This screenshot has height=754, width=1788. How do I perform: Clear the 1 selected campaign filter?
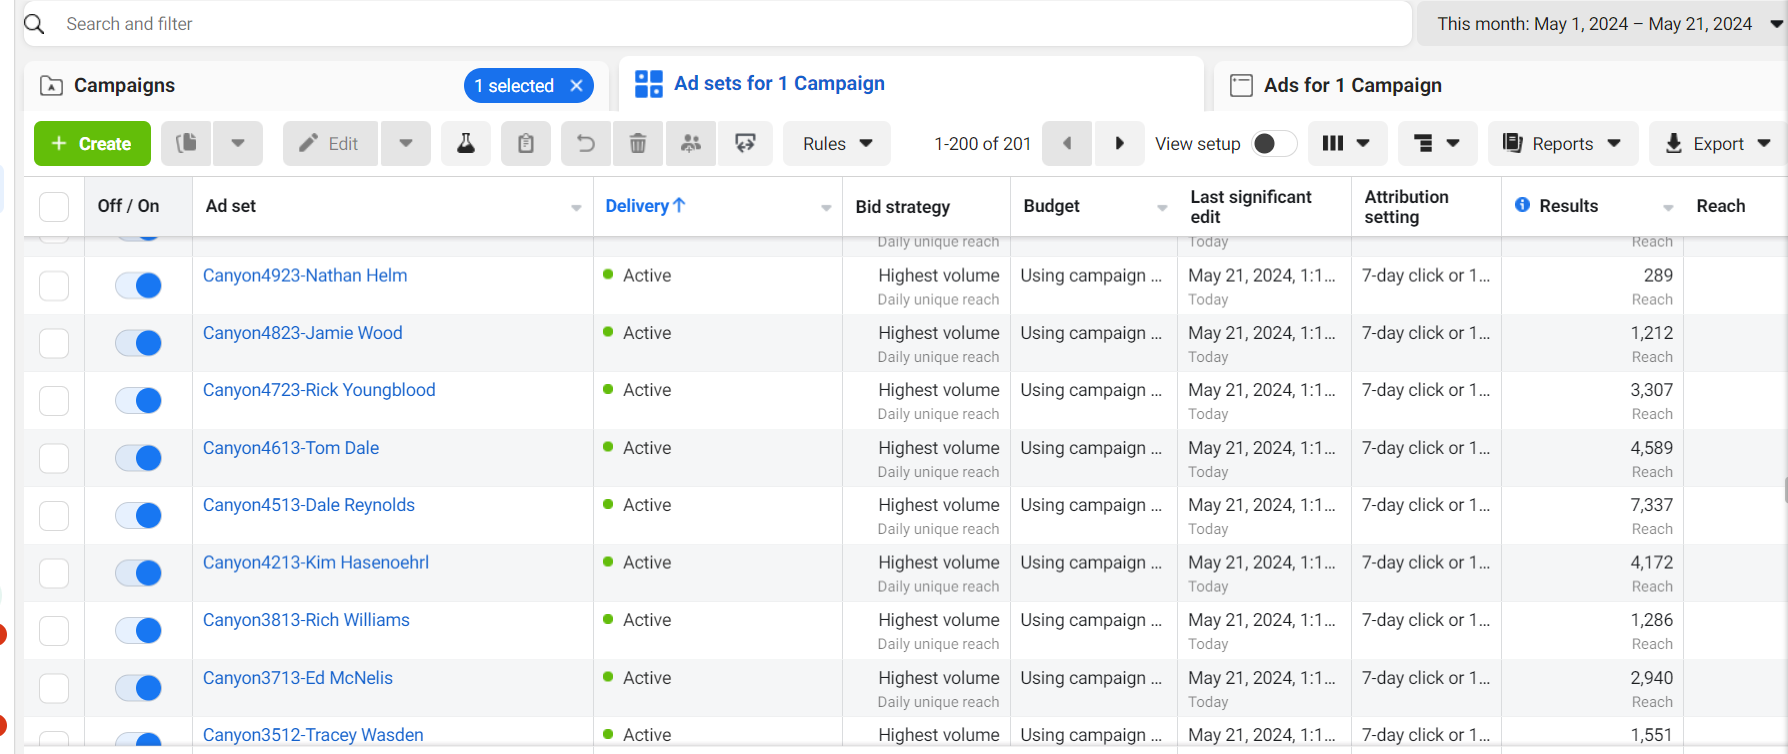point(577,86)
